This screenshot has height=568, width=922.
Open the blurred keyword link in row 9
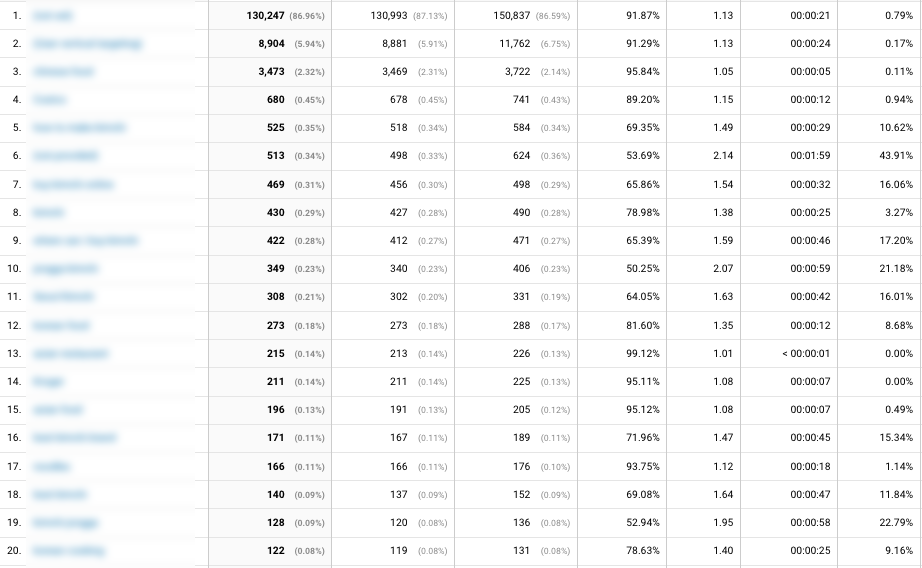(x=85, y=240)
